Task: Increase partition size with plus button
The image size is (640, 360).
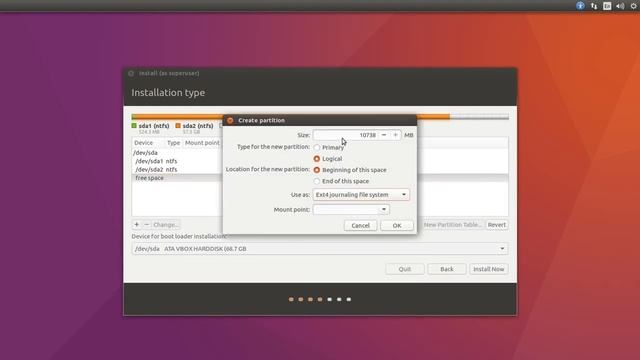Action: (x=395, y=135)
